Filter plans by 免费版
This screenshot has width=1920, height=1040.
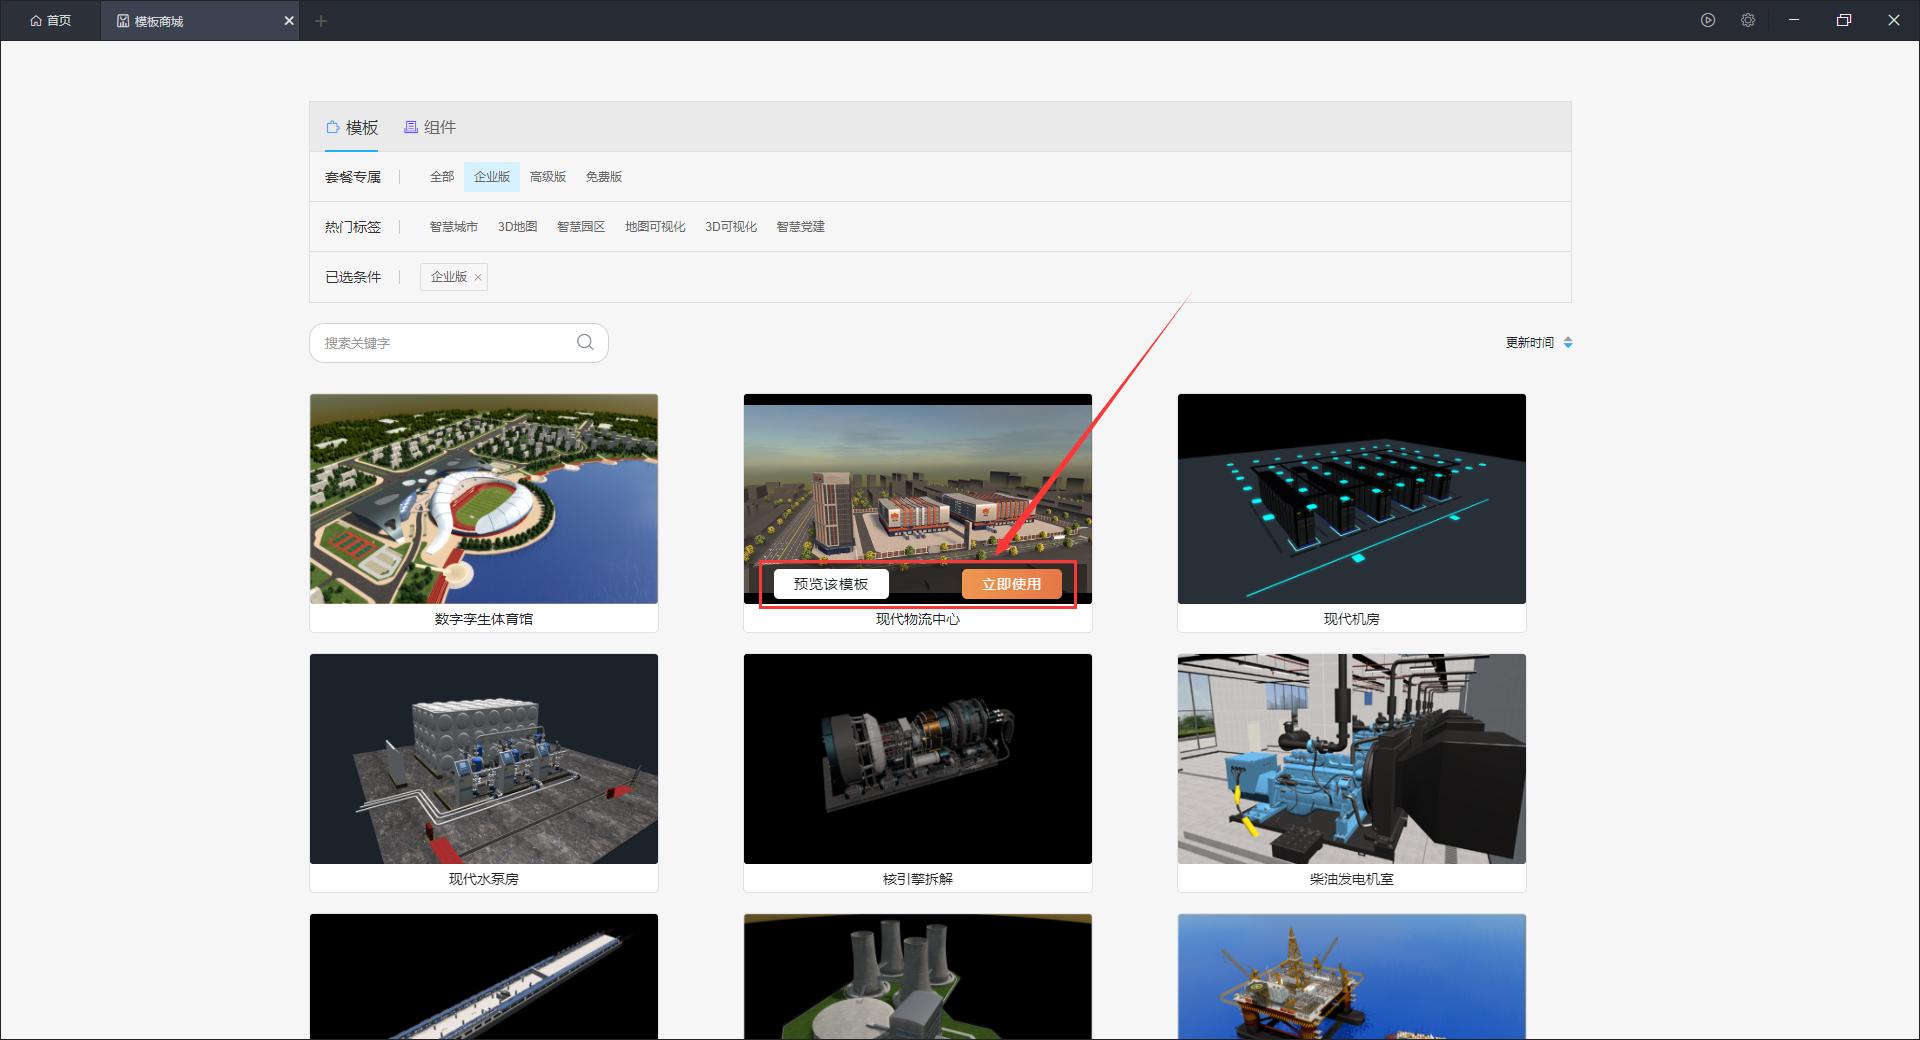[604, 177]
